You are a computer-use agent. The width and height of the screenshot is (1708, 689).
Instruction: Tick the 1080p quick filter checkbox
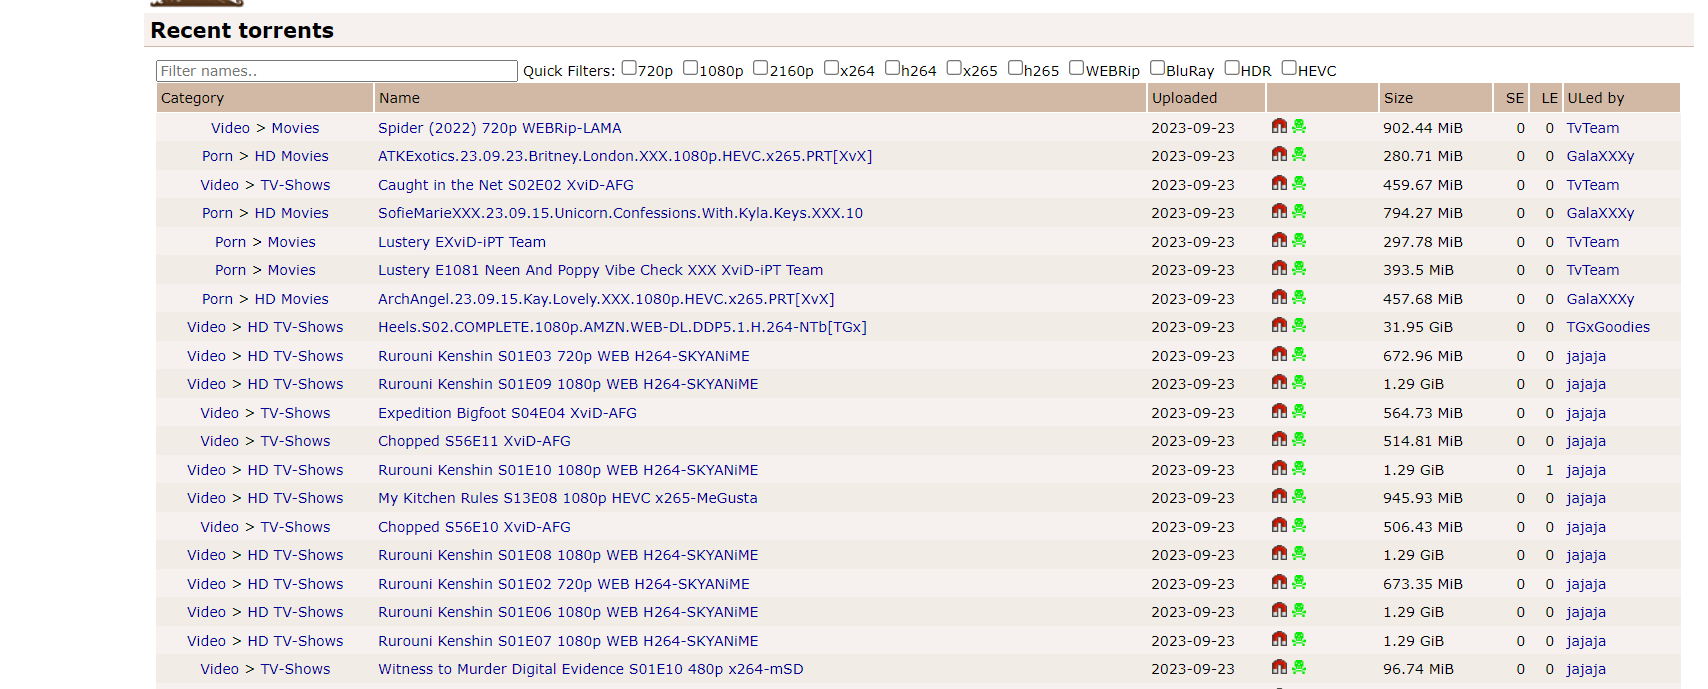click(690, 68)
